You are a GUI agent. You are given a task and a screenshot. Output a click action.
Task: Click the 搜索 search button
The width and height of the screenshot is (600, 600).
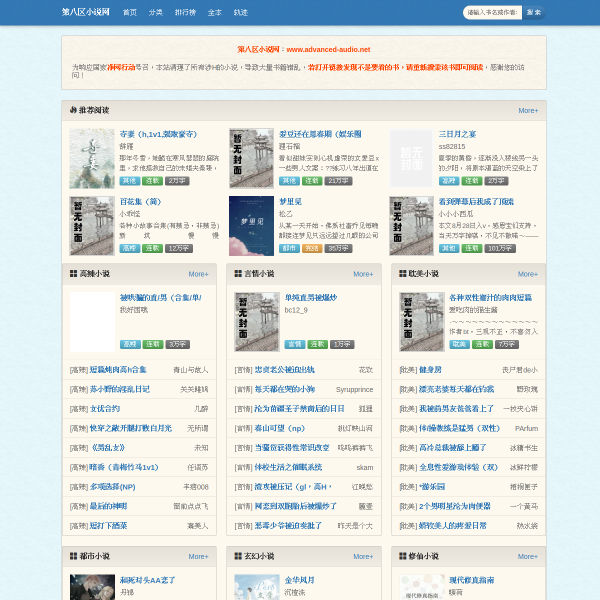(534, 13)
